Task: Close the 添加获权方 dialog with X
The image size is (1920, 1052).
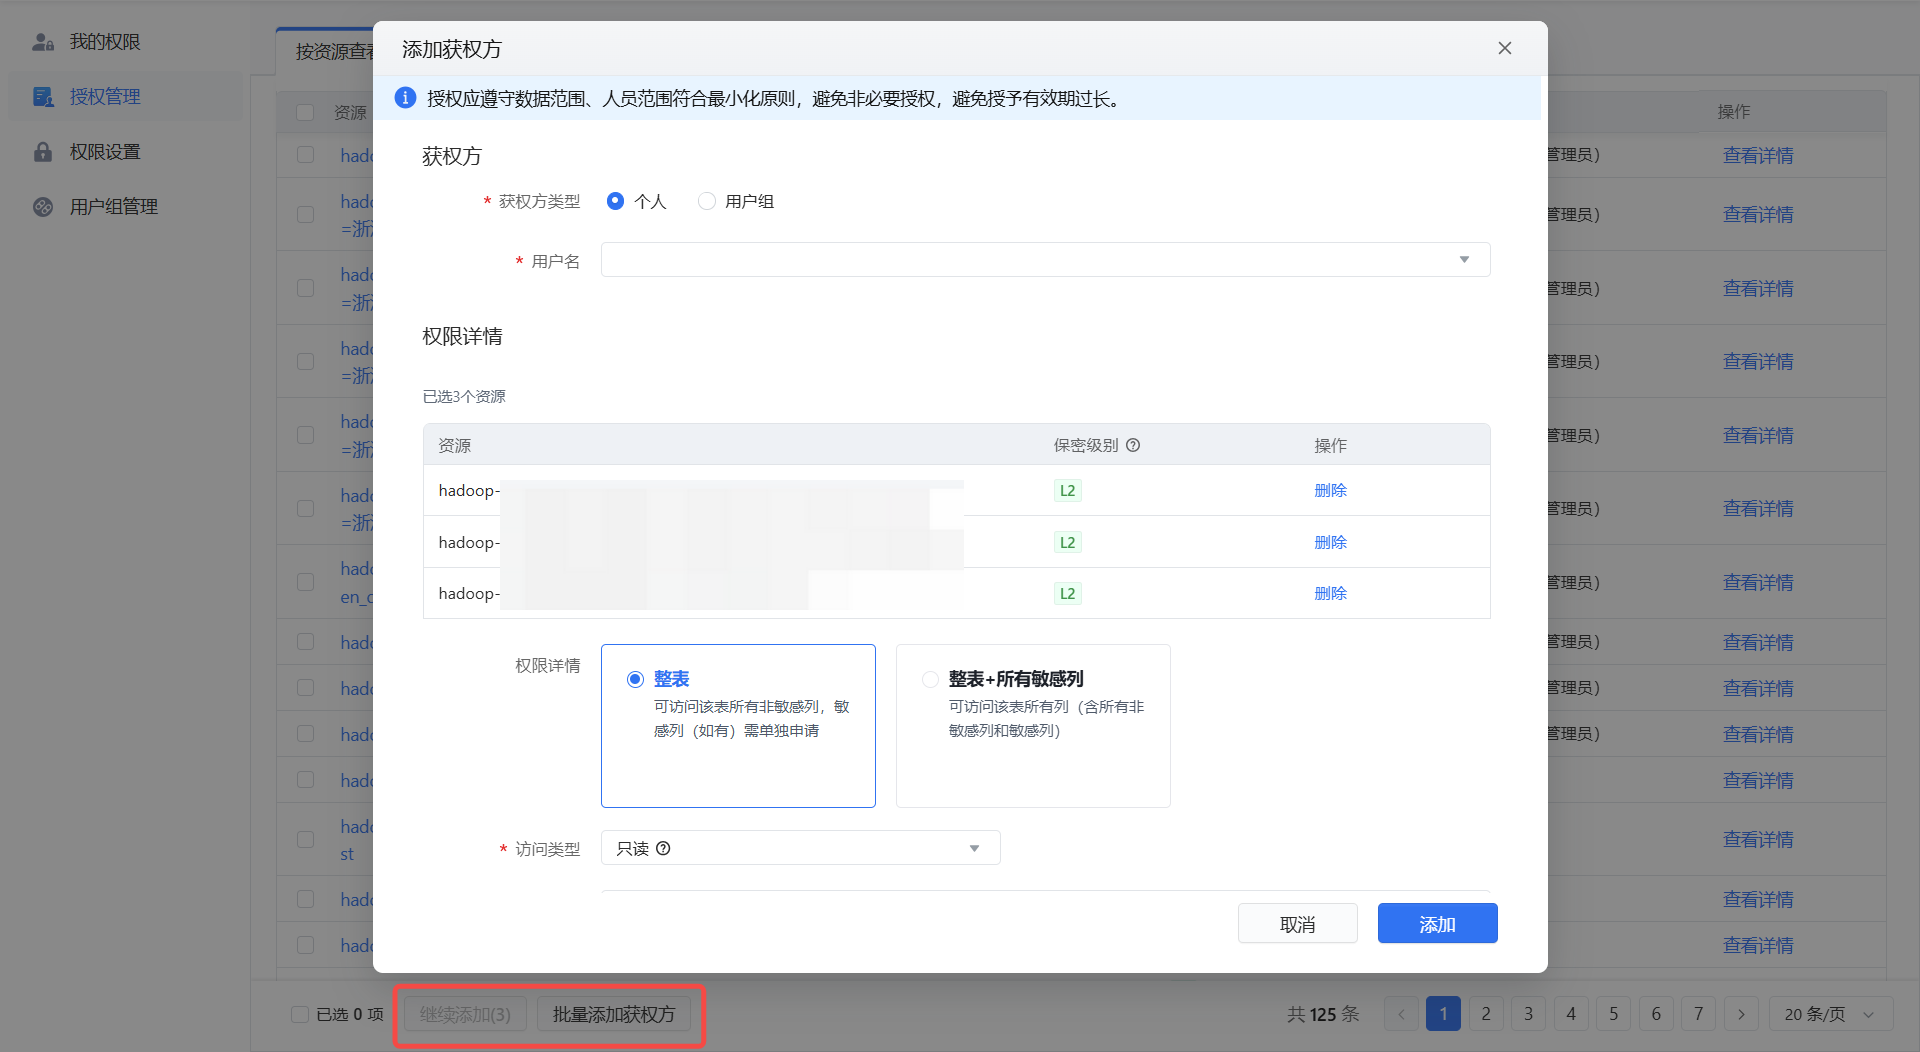Action: [1504, 49]
